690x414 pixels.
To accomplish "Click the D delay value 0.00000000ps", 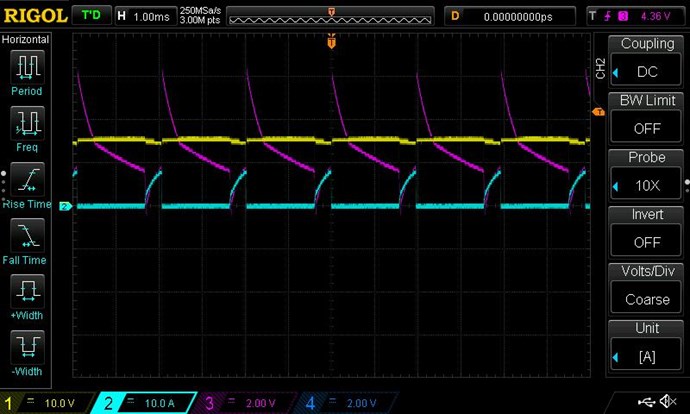I will [510, 16].
